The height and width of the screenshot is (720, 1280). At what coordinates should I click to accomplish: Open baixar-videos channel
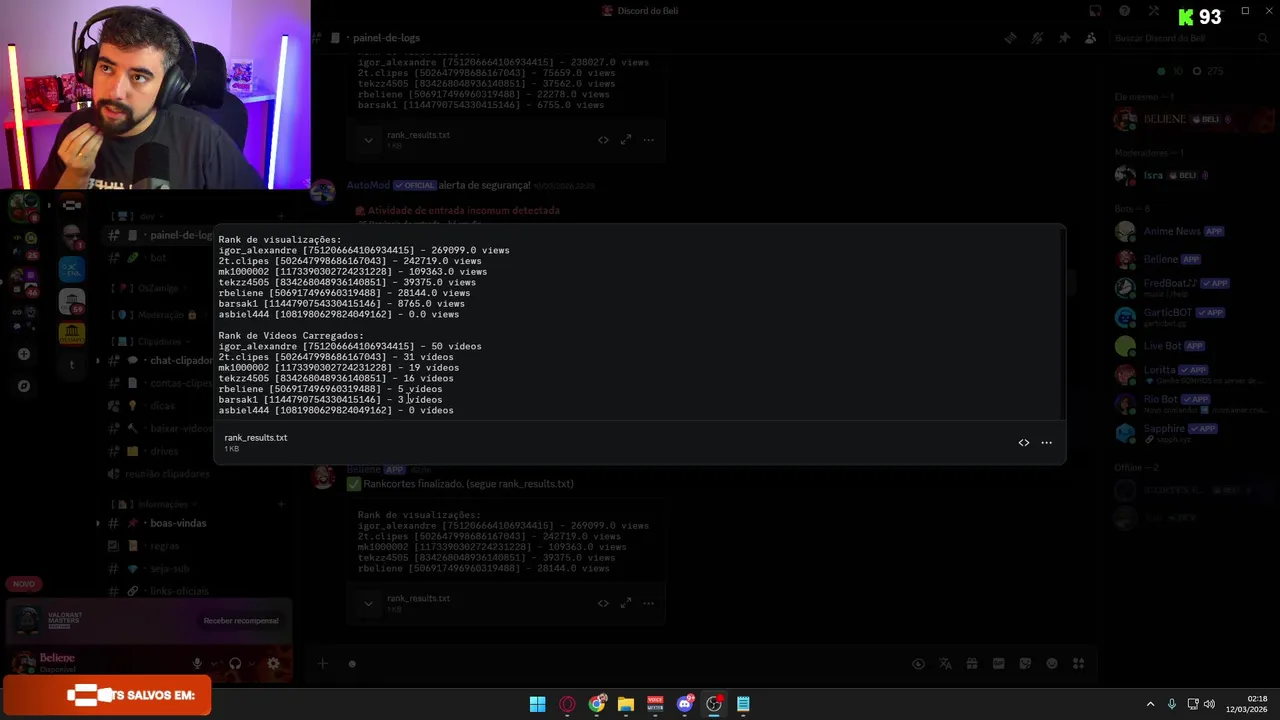pyautogui.click(x=160, y=428)
